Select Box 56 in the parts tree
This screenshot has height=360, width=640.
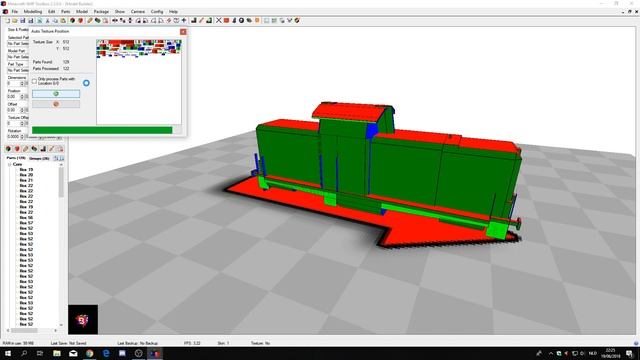tap(27, 218)
